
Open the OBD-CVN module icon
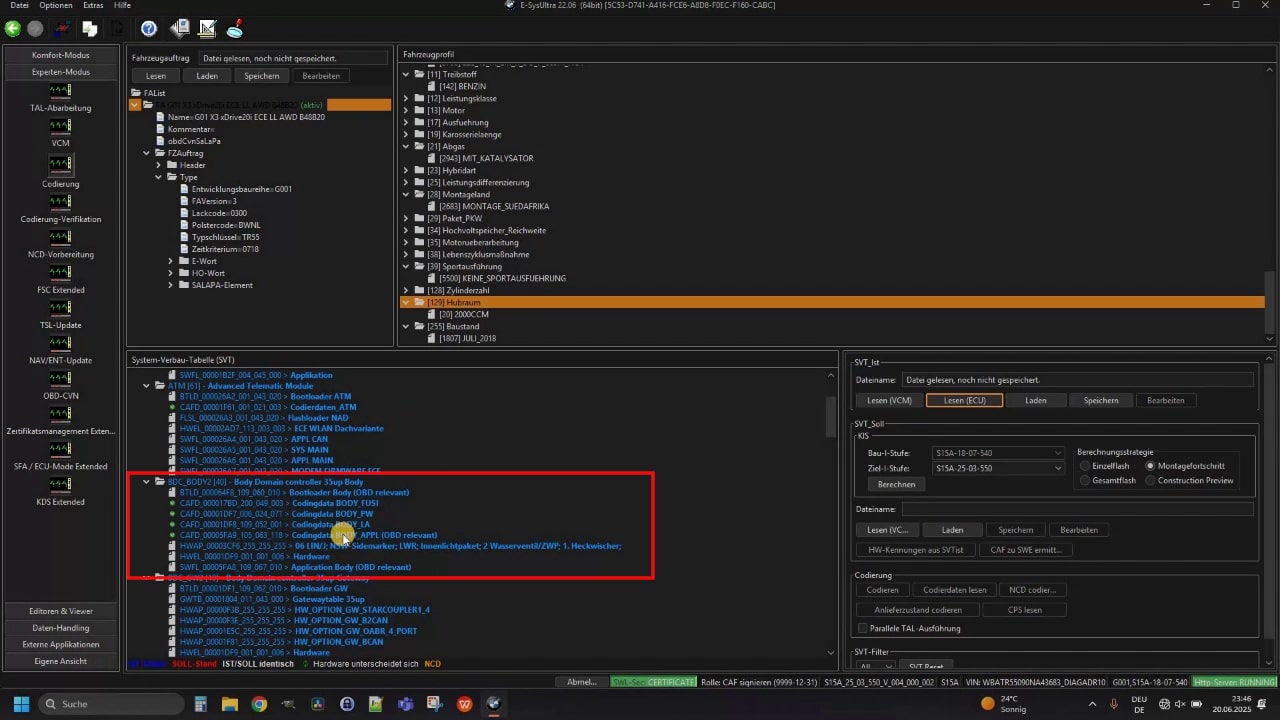pyautogui.click(x=60, y=378)
